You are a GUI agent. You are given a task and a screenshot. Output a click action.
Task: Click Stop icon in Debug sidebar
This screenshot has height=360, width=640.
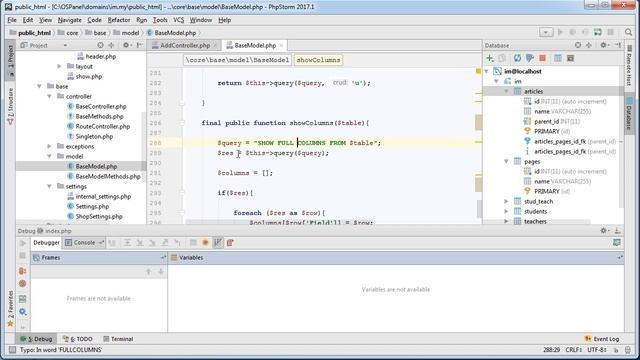pyautogui.click(x=22, y=256)
